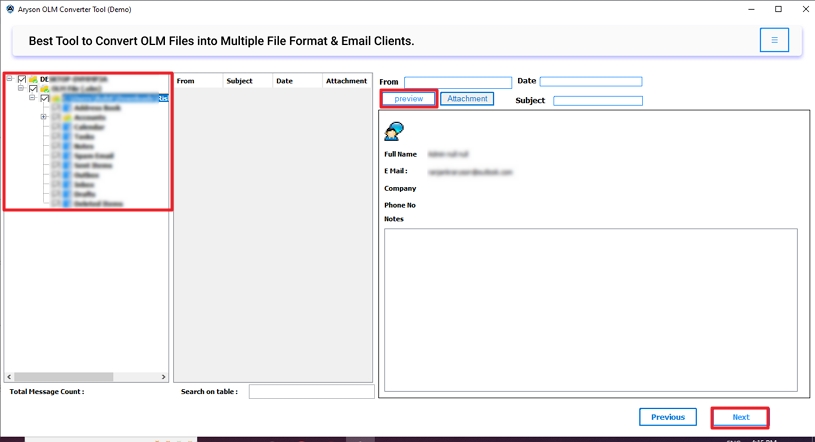The width and height of the screenshot is (815, 442).
Task: Toggle the Calendar checkbox
Action: click(56, 127)
